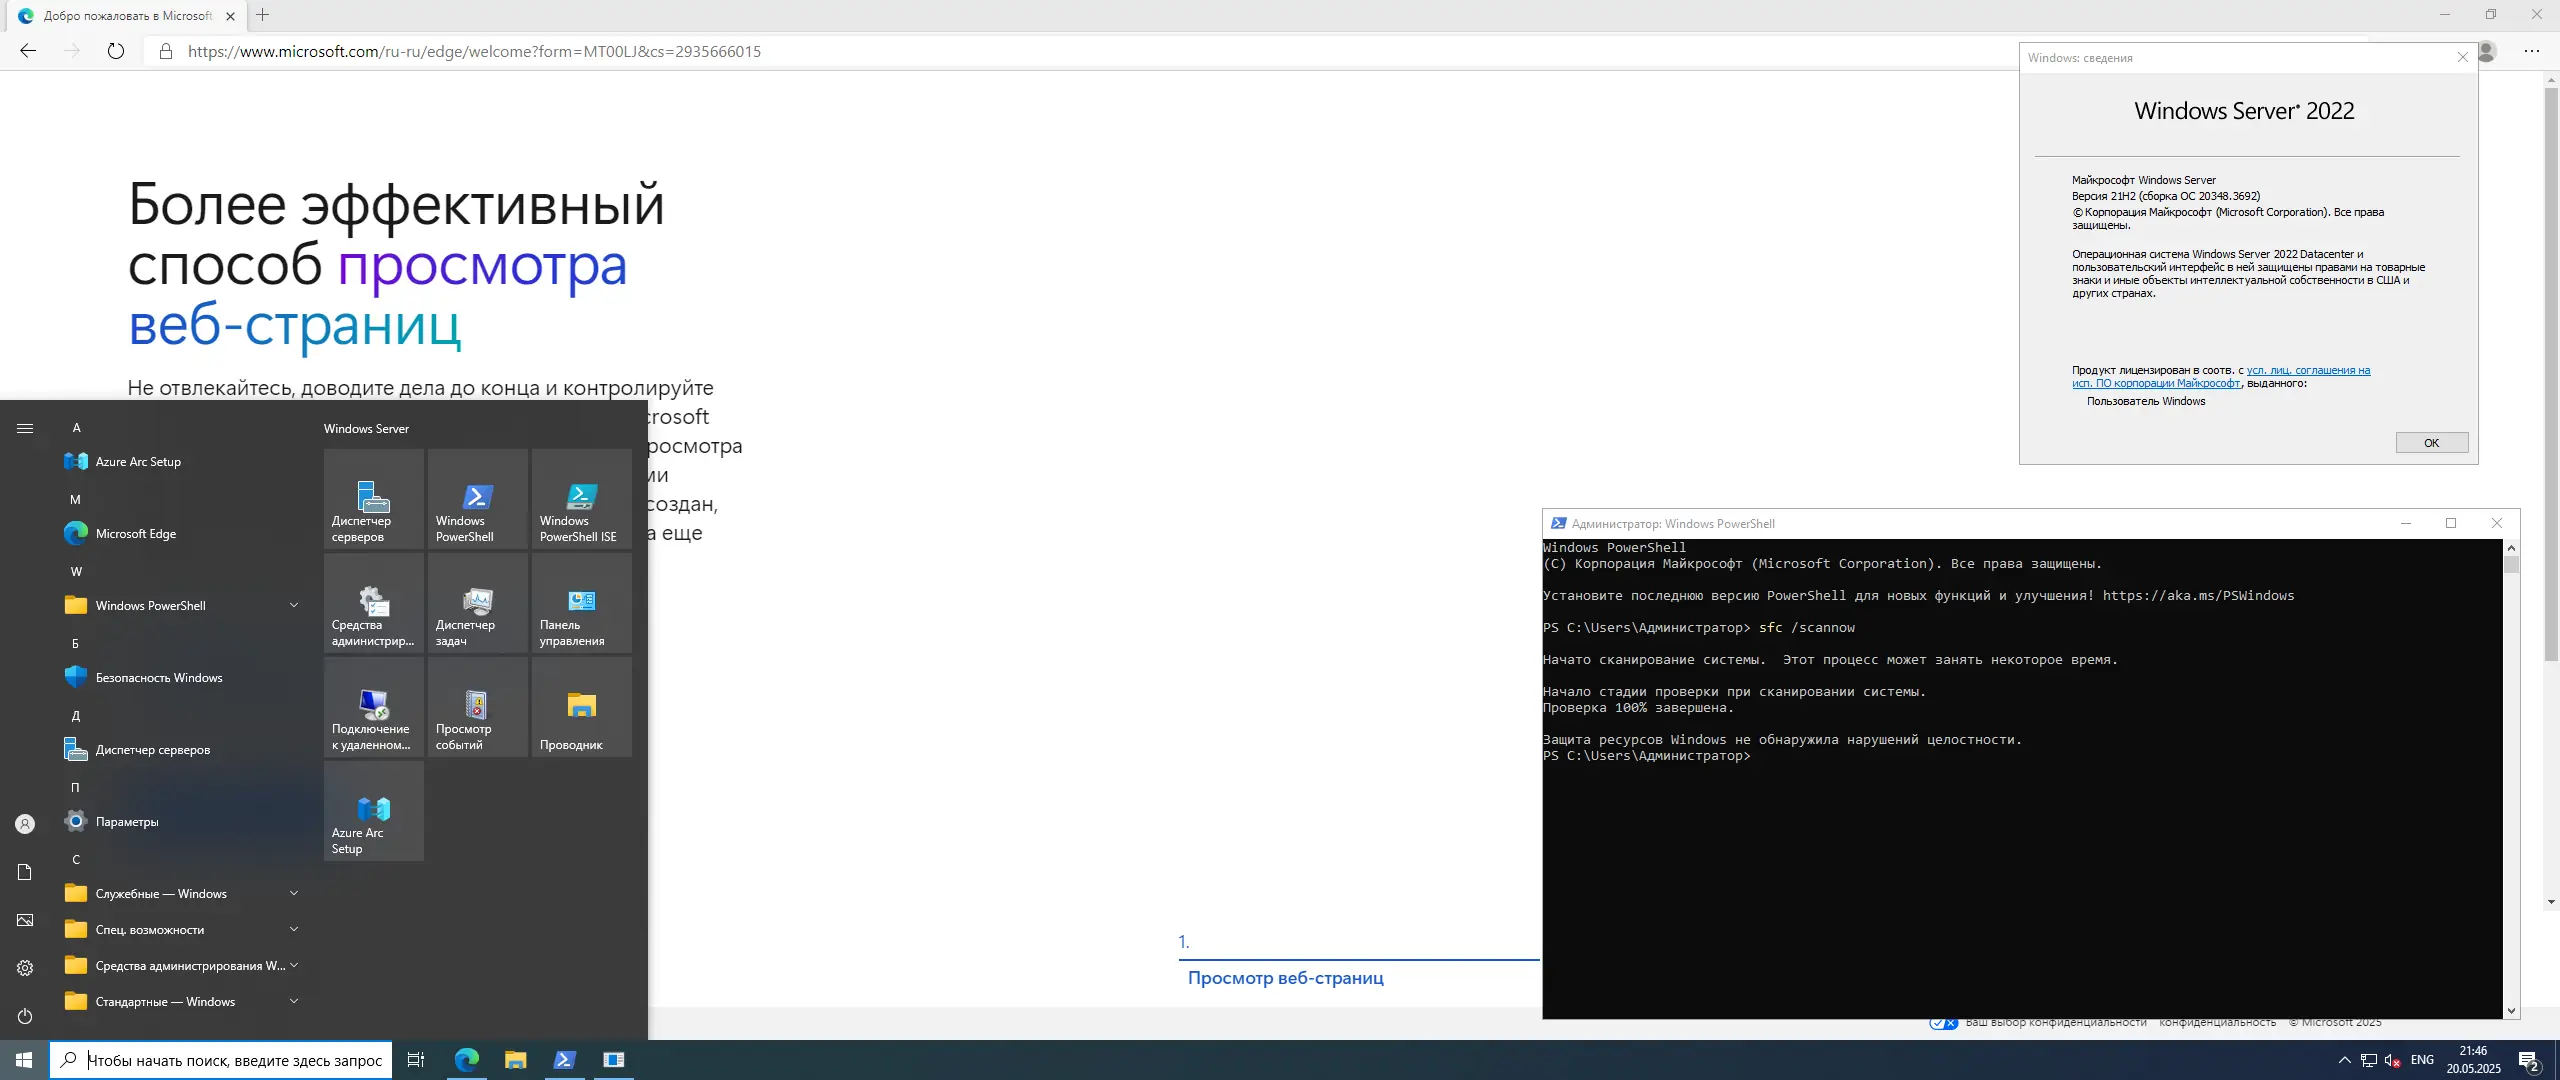
Task: Launch the Windows PowerShell ISE tile
Action: (x=581, y=499)
